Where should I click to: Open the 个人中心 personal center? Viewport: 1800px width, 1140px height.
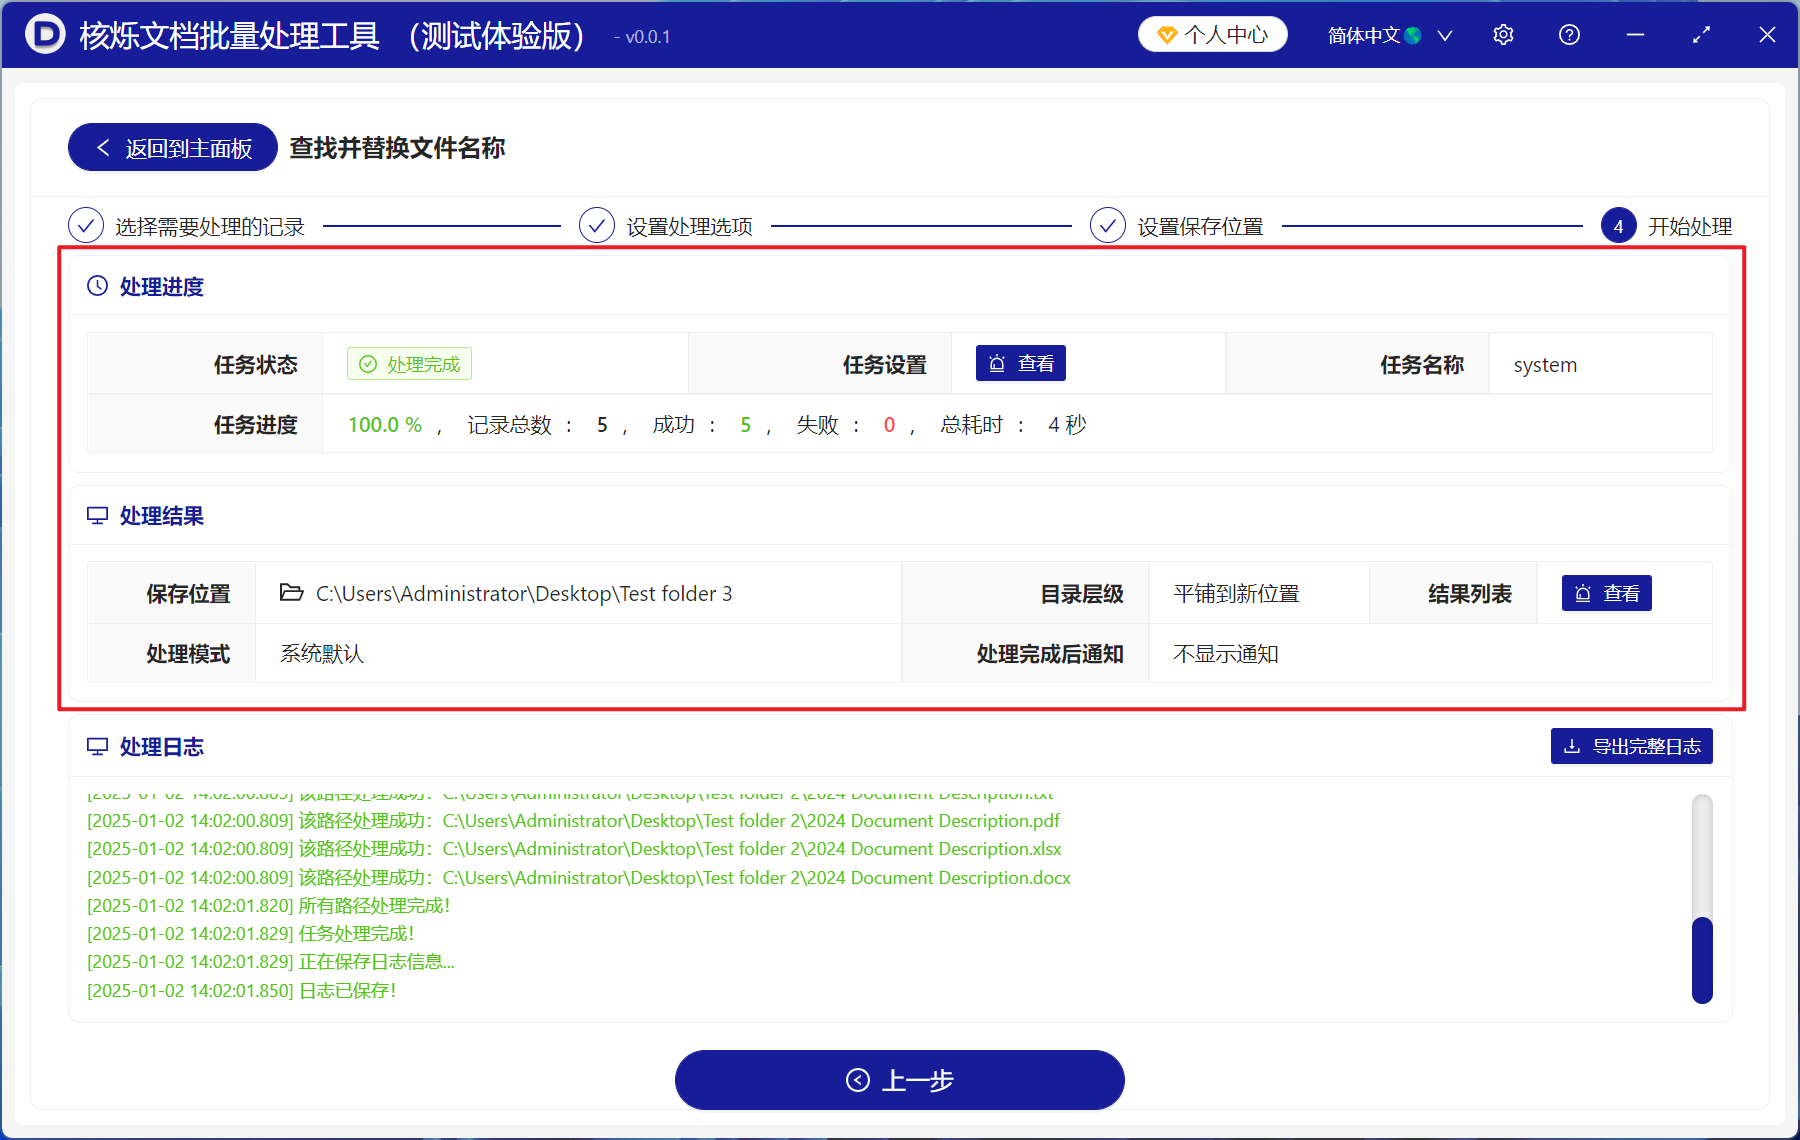click(x=1212, y=35)
